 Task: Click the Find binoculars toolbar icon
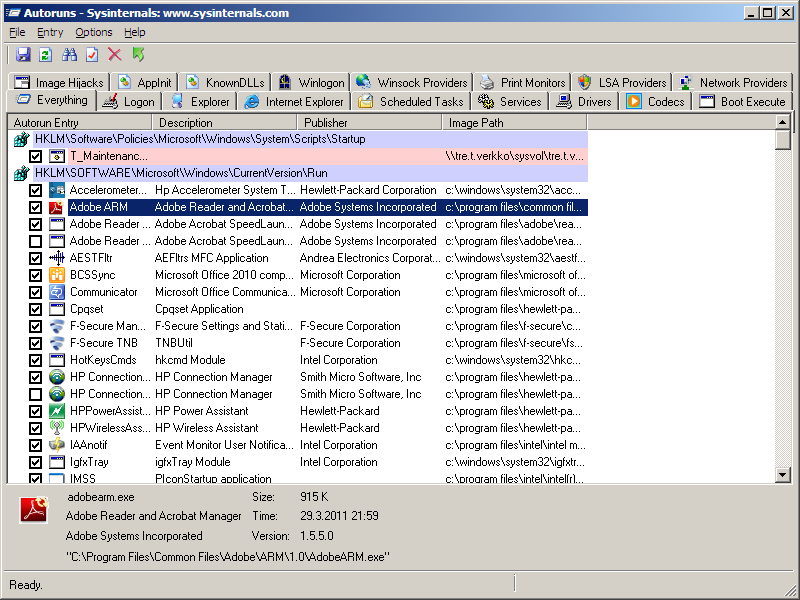pos(69,55)
